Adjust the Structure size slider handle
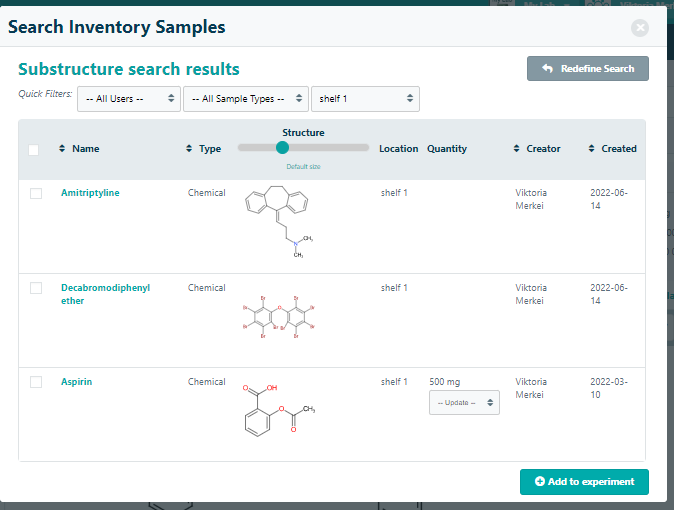 point(282,147)
